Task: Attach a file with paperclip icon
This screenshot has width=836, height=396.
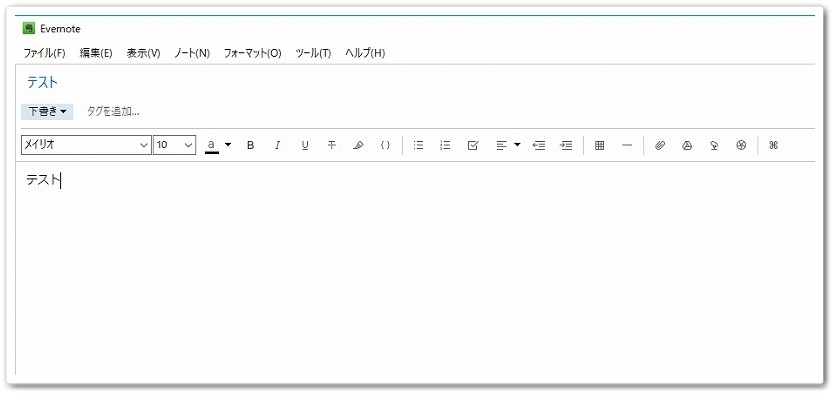Action: 660,145
